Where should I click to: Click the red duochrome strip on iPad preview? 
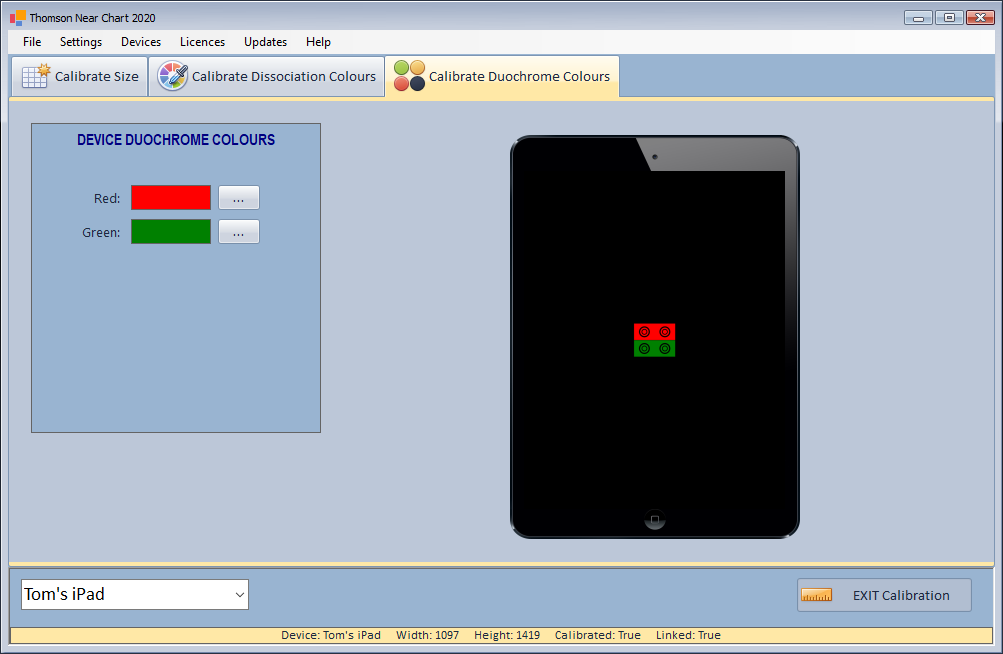pyautogui.click(x=655, y=331)
